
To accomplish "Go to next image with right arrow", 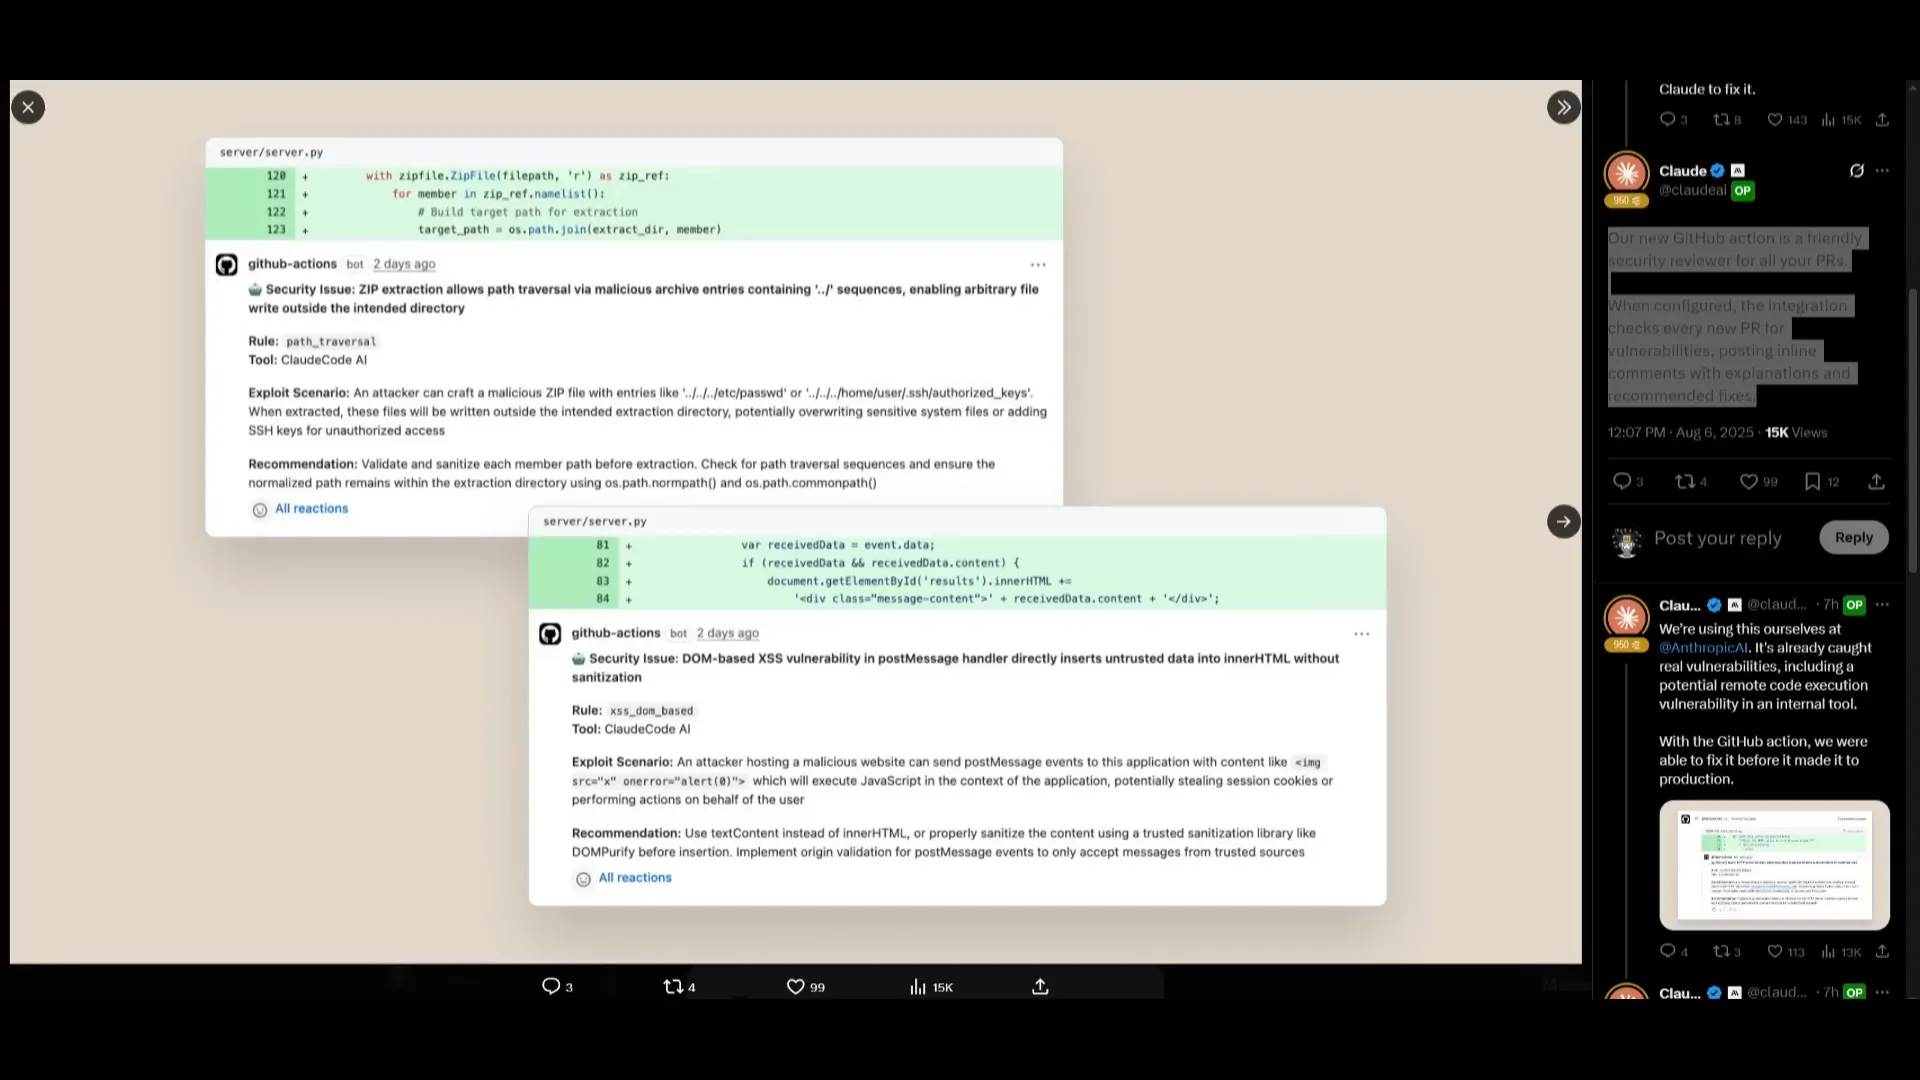I will click(x=1564, y=521).
